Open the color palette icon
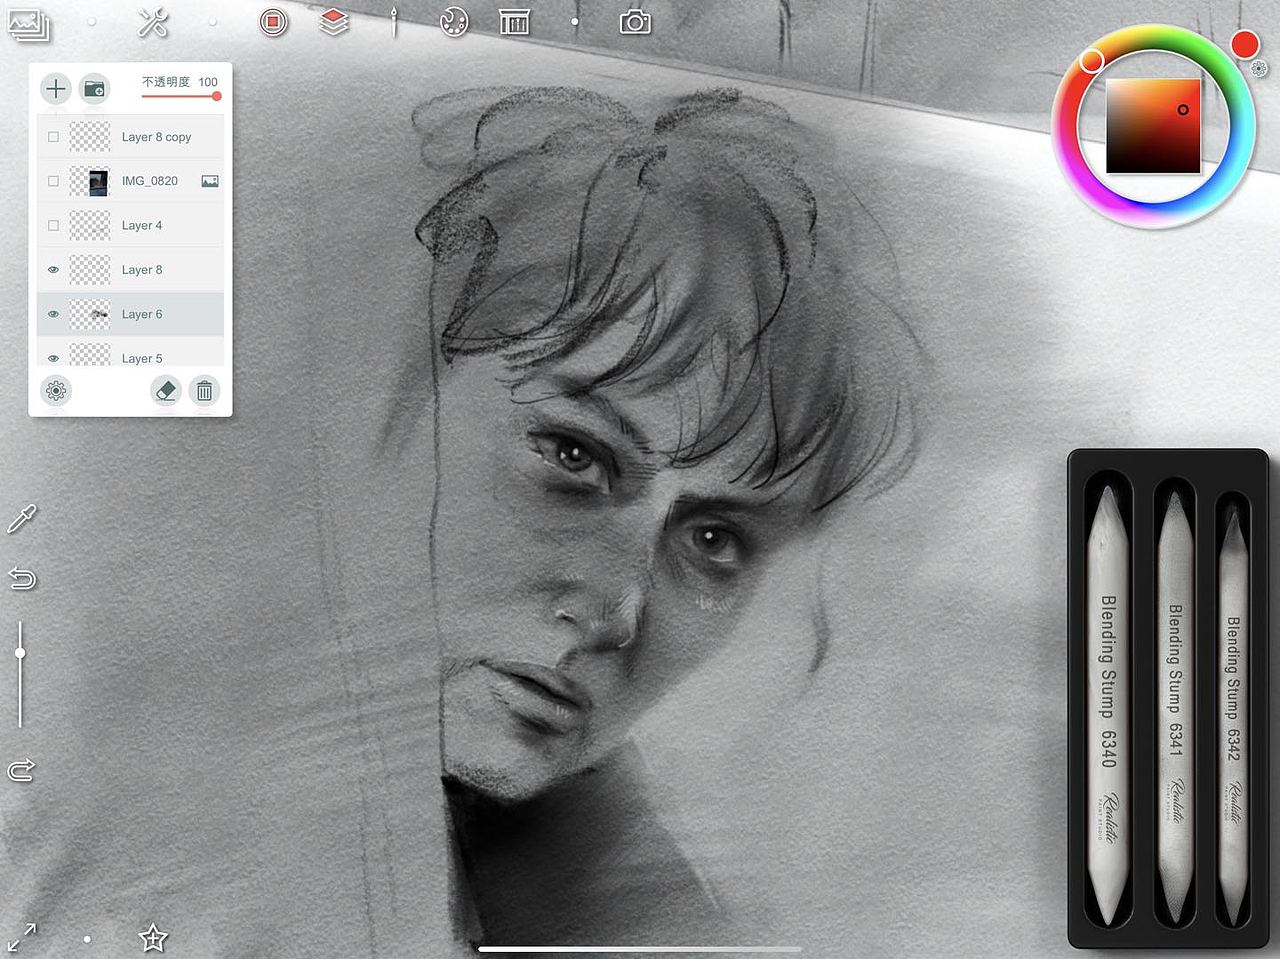This screenshot has width=1280, height=959. pos(453,20)
